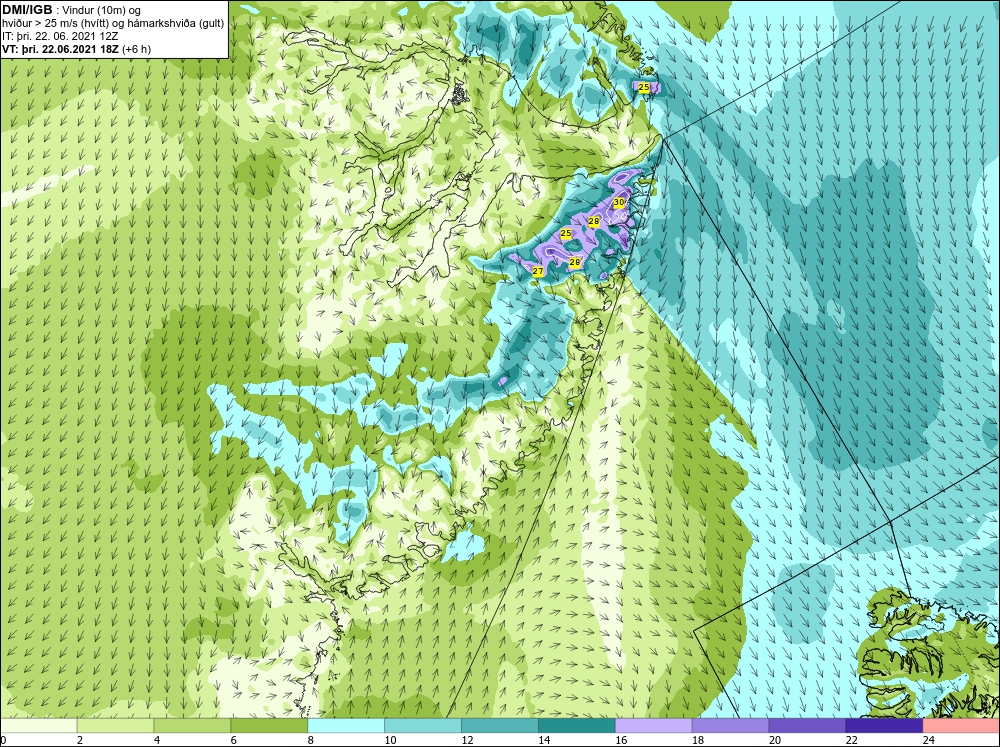Click the DMI/IGB title text

point(27,10)
